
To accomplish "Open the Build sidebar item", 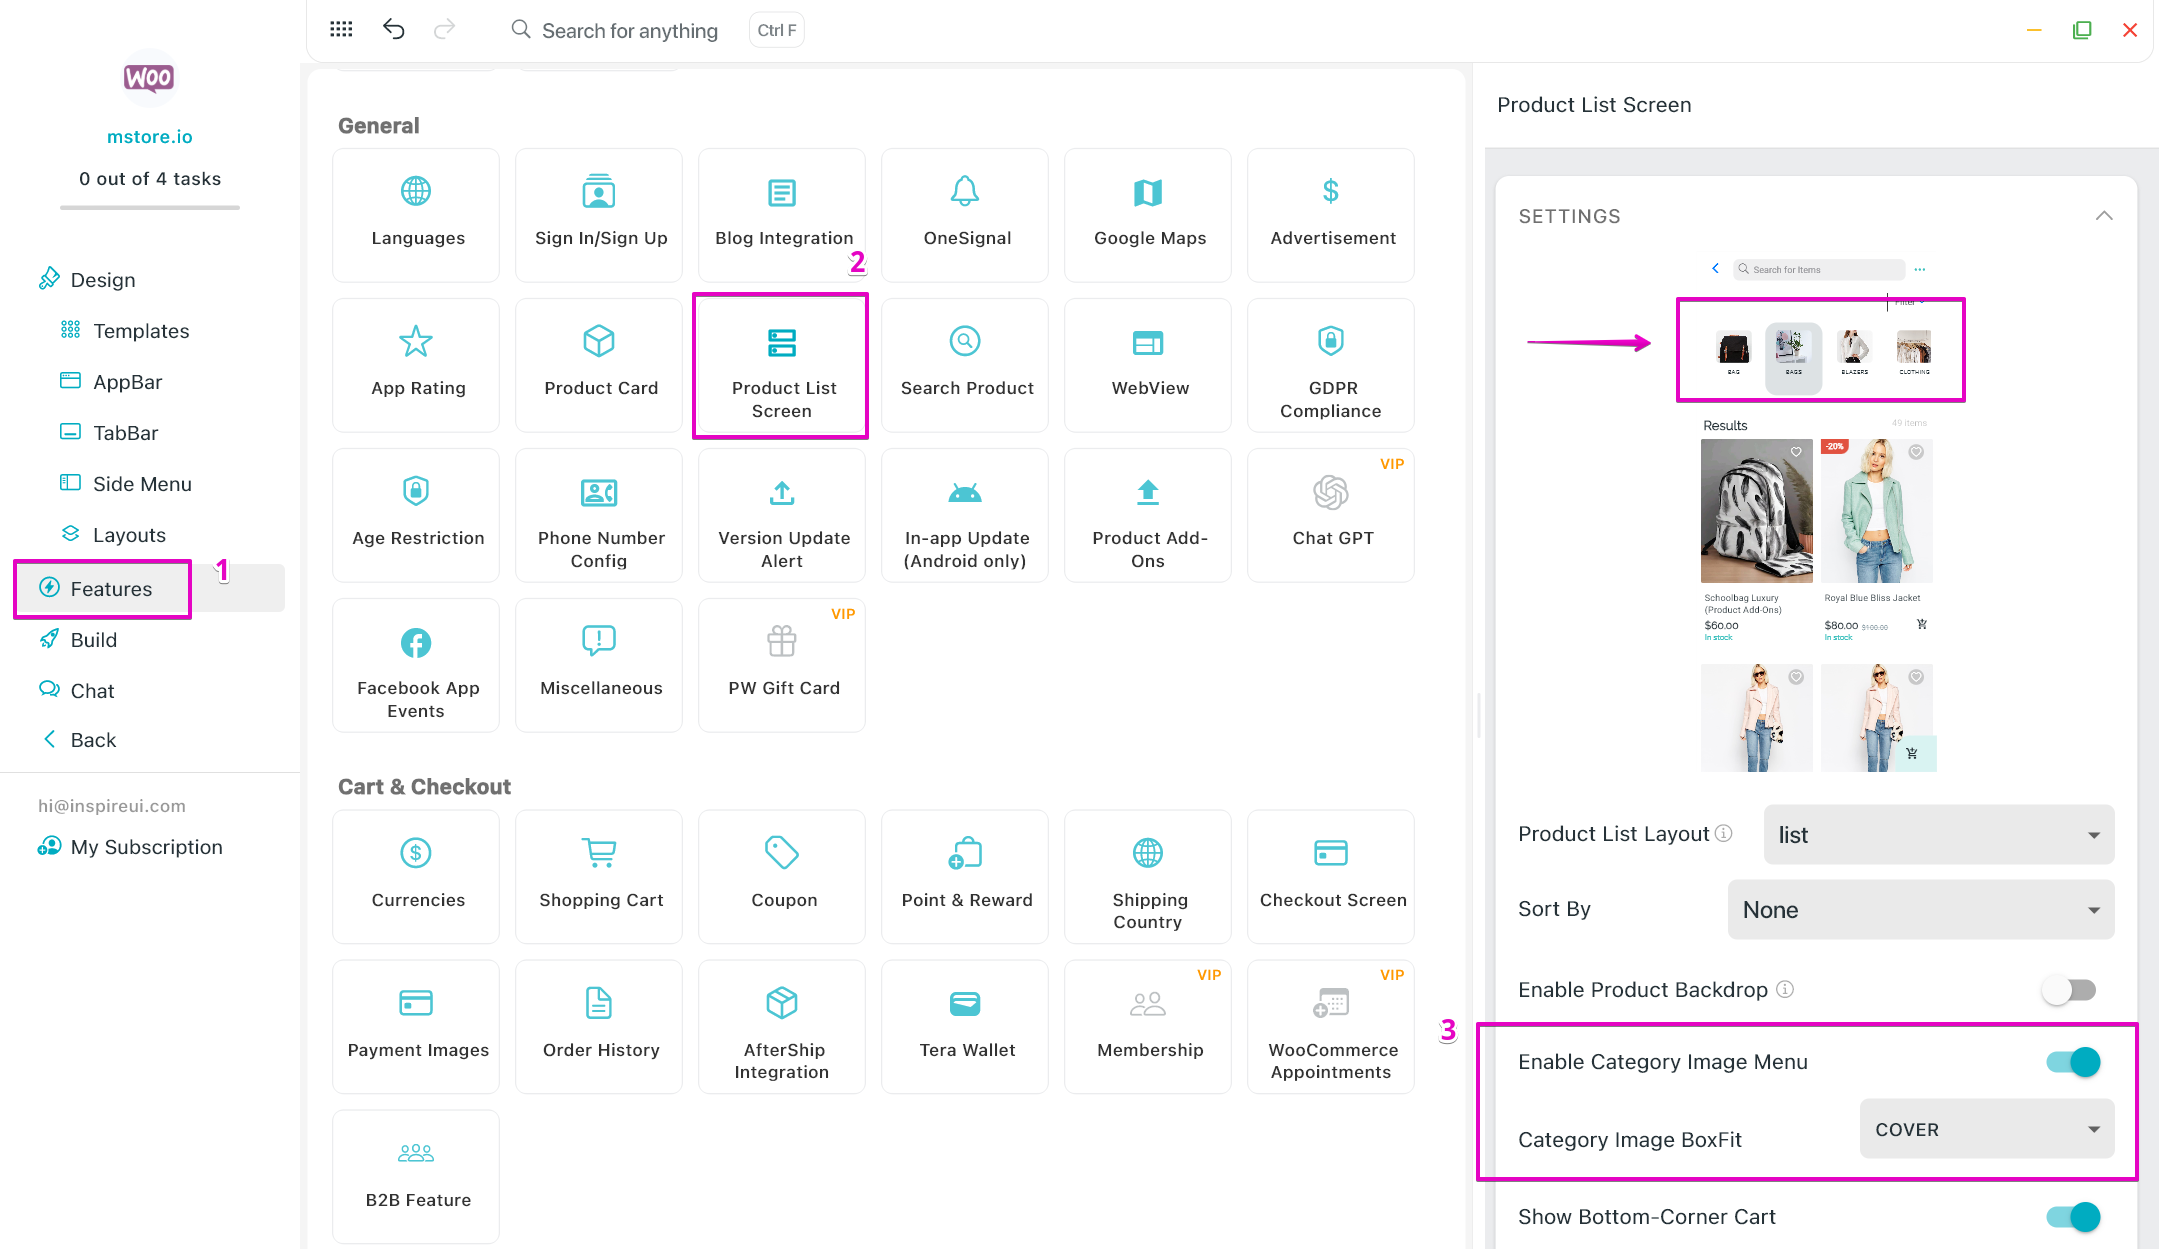I will pos(93,640).
